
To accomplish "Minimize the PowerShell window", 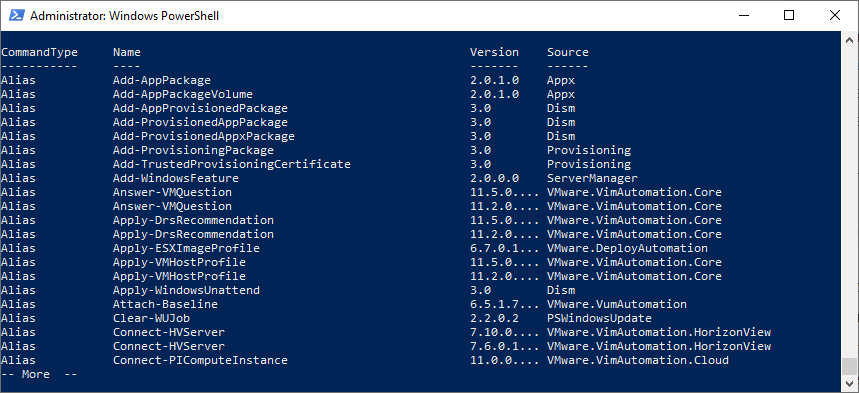I will [x=743, y=15].
